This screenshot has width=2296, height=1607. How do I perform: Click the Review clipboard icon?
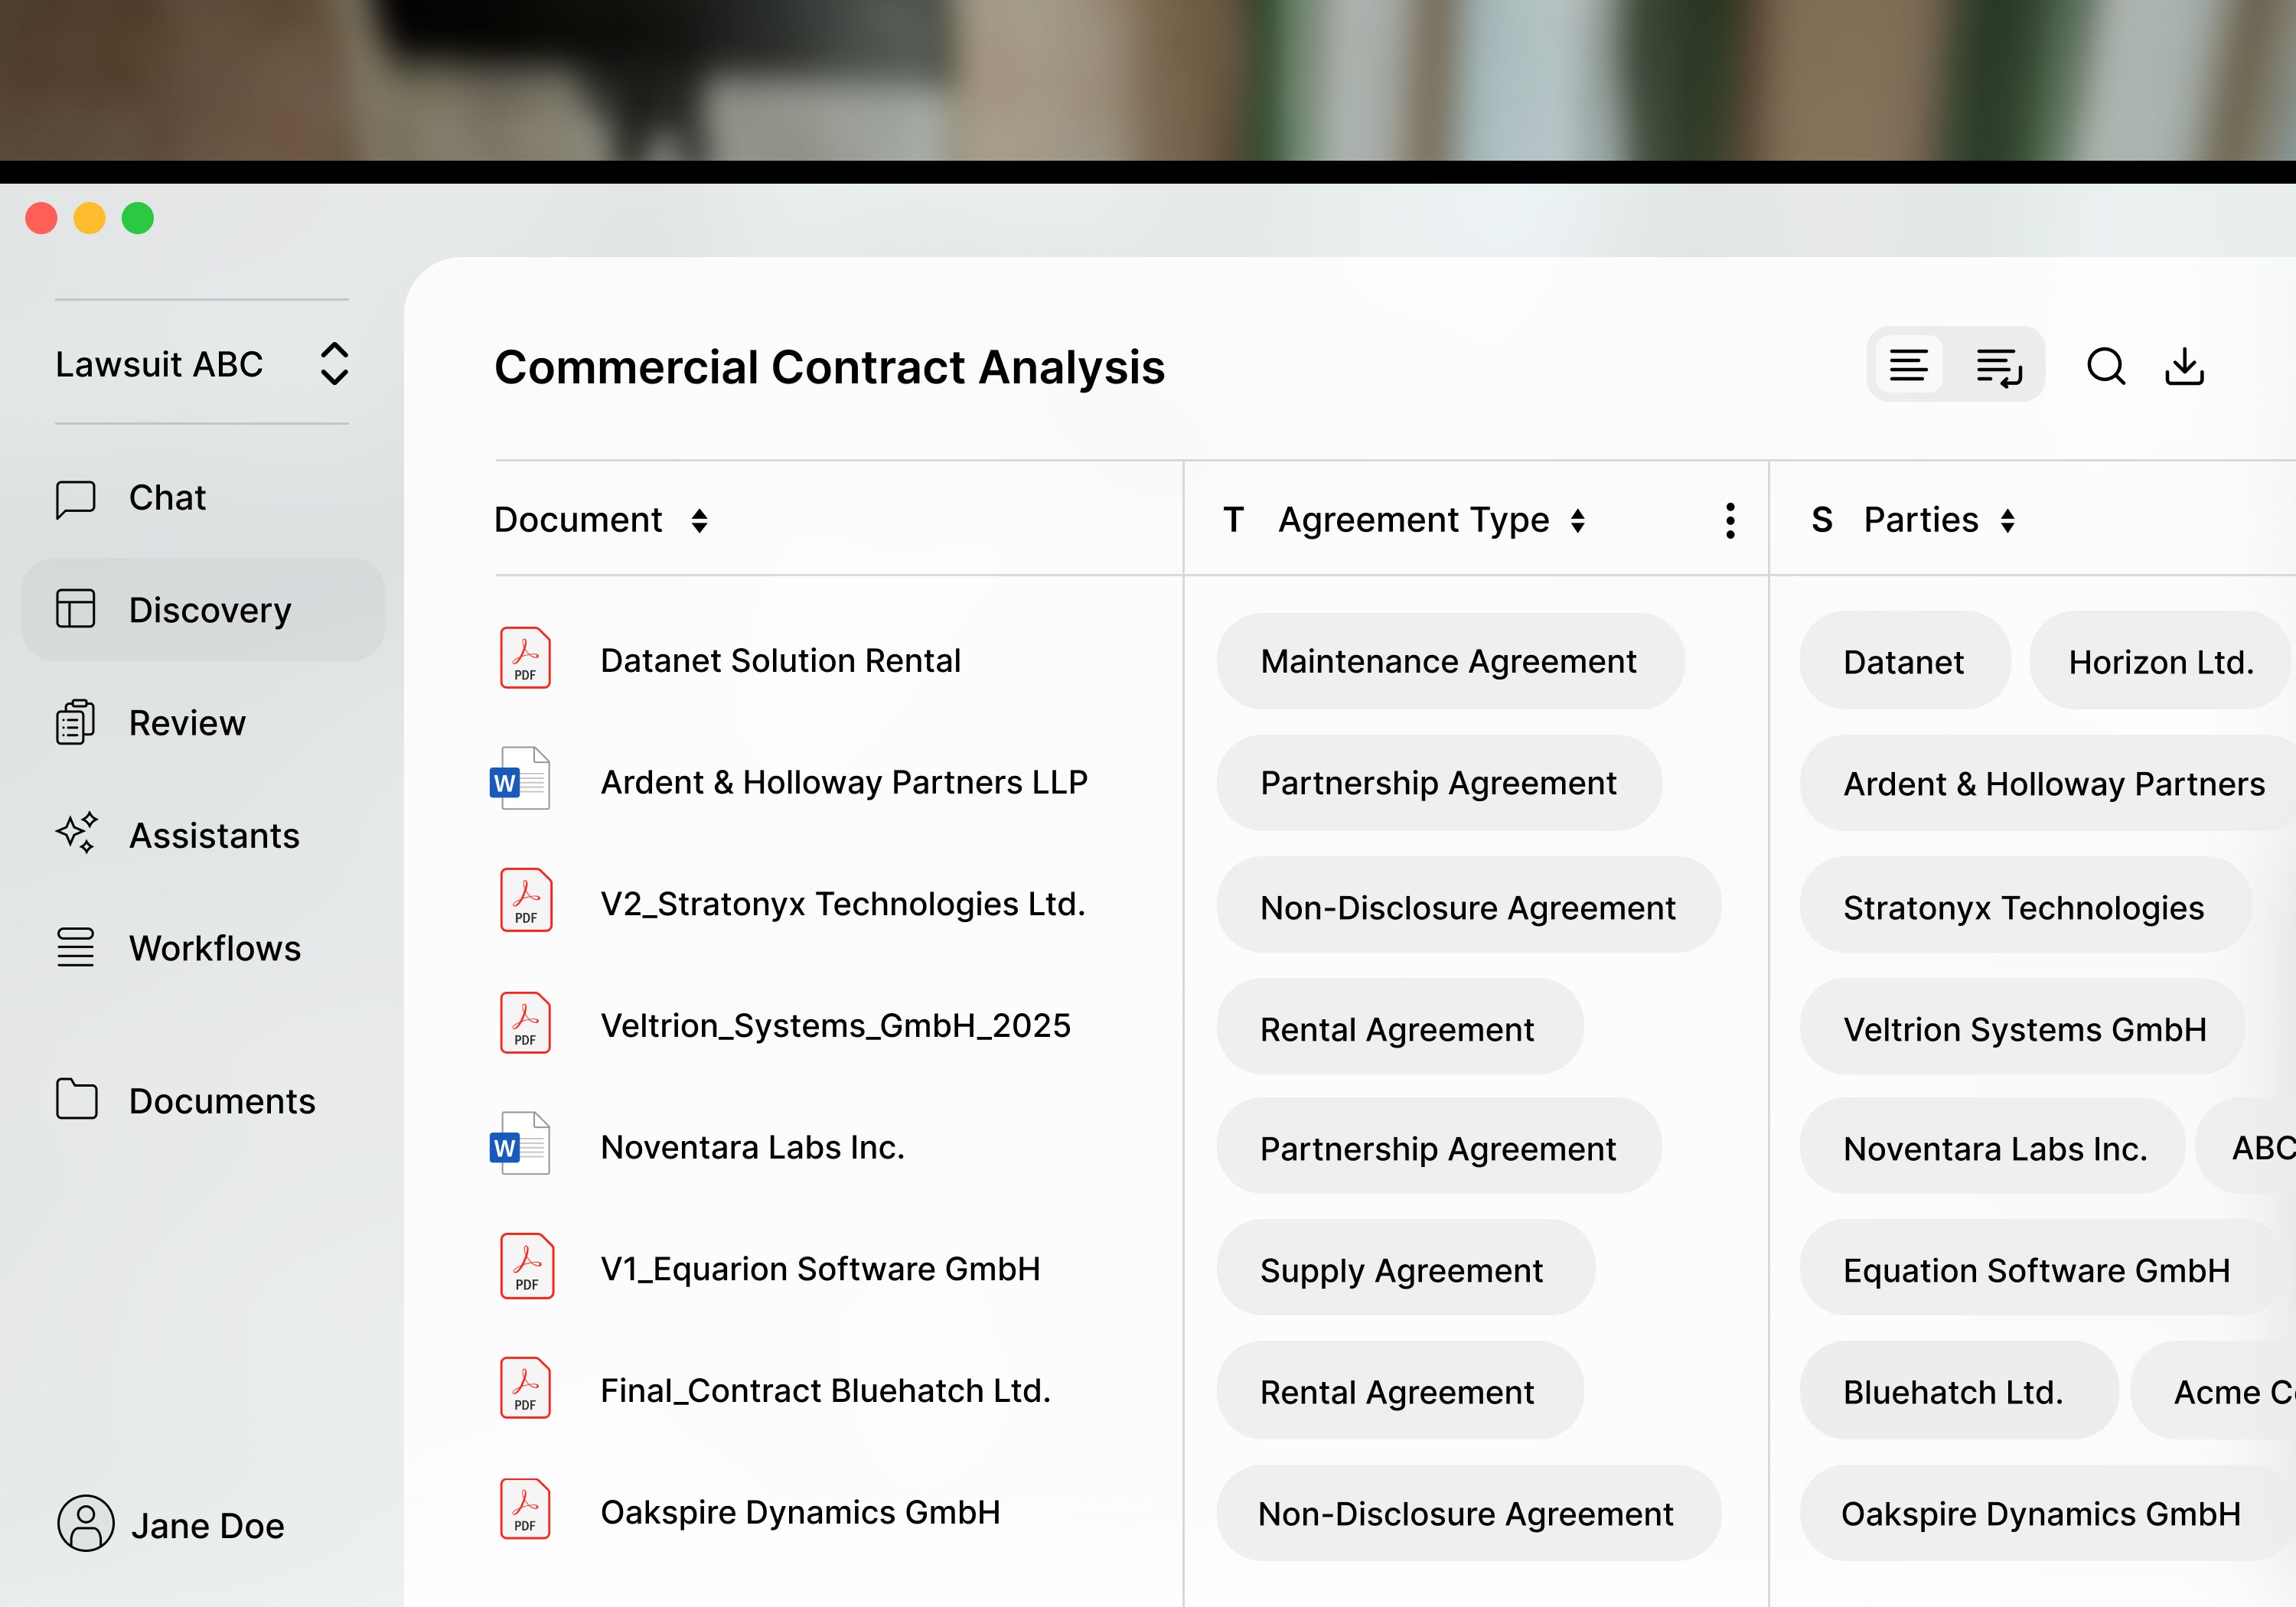pyautogui.click(x=75, y=722)
